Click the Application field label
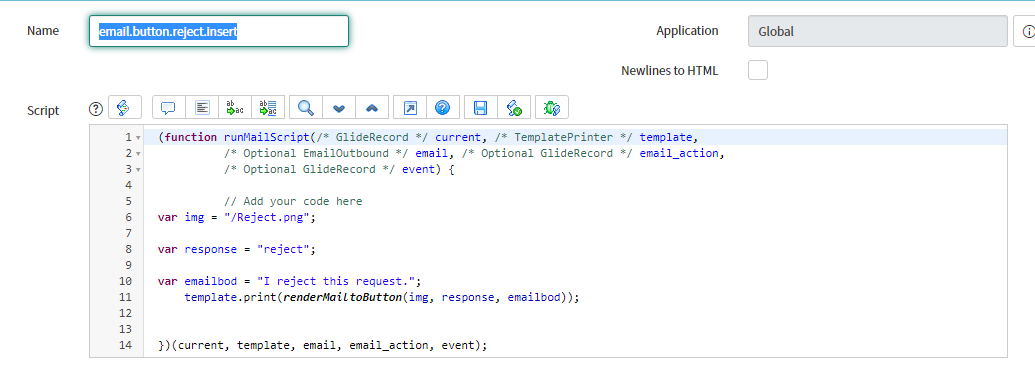 [687, 31]
